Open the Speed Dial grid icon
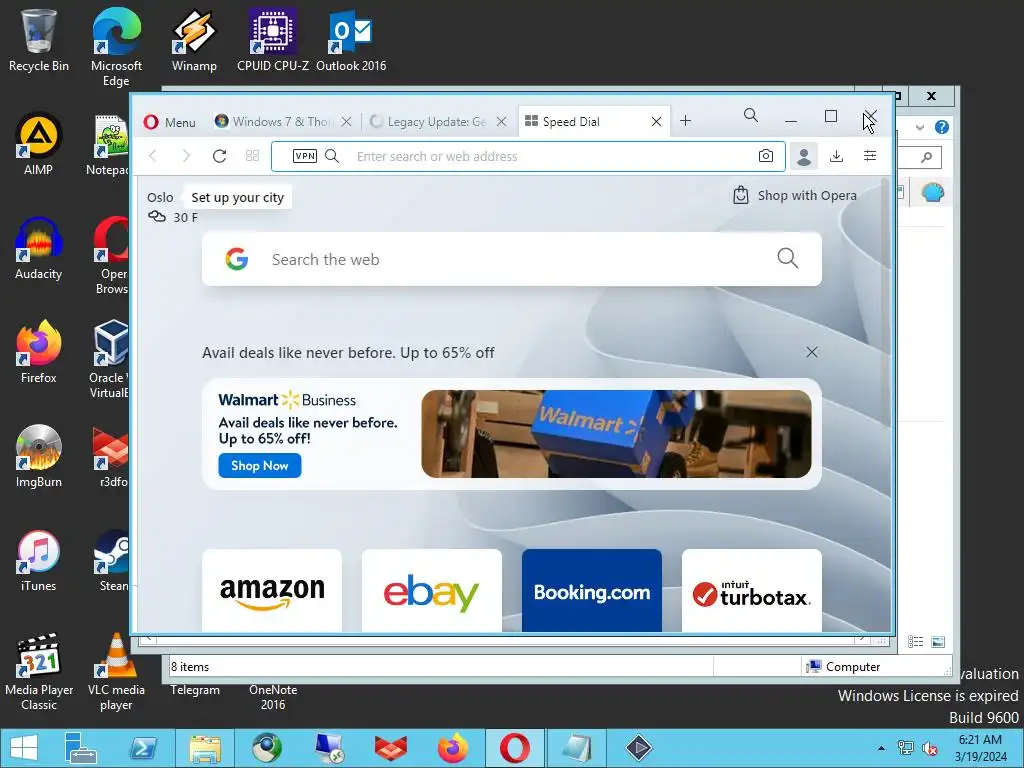Viewport: 1024px width, 768px height. (252, 156)
